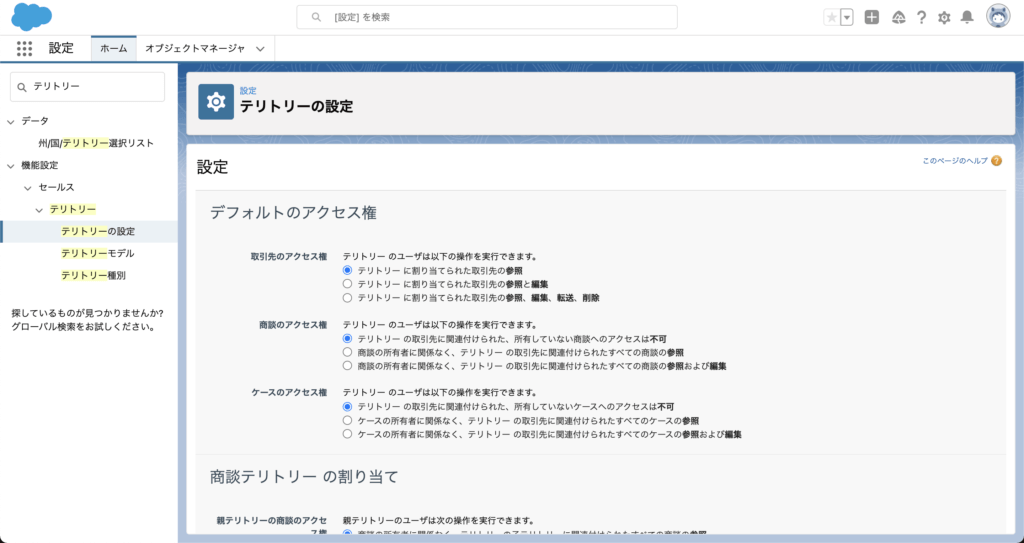Select case access 不可 radio
Screen dimensions: 1024x543
coord(347,406)
